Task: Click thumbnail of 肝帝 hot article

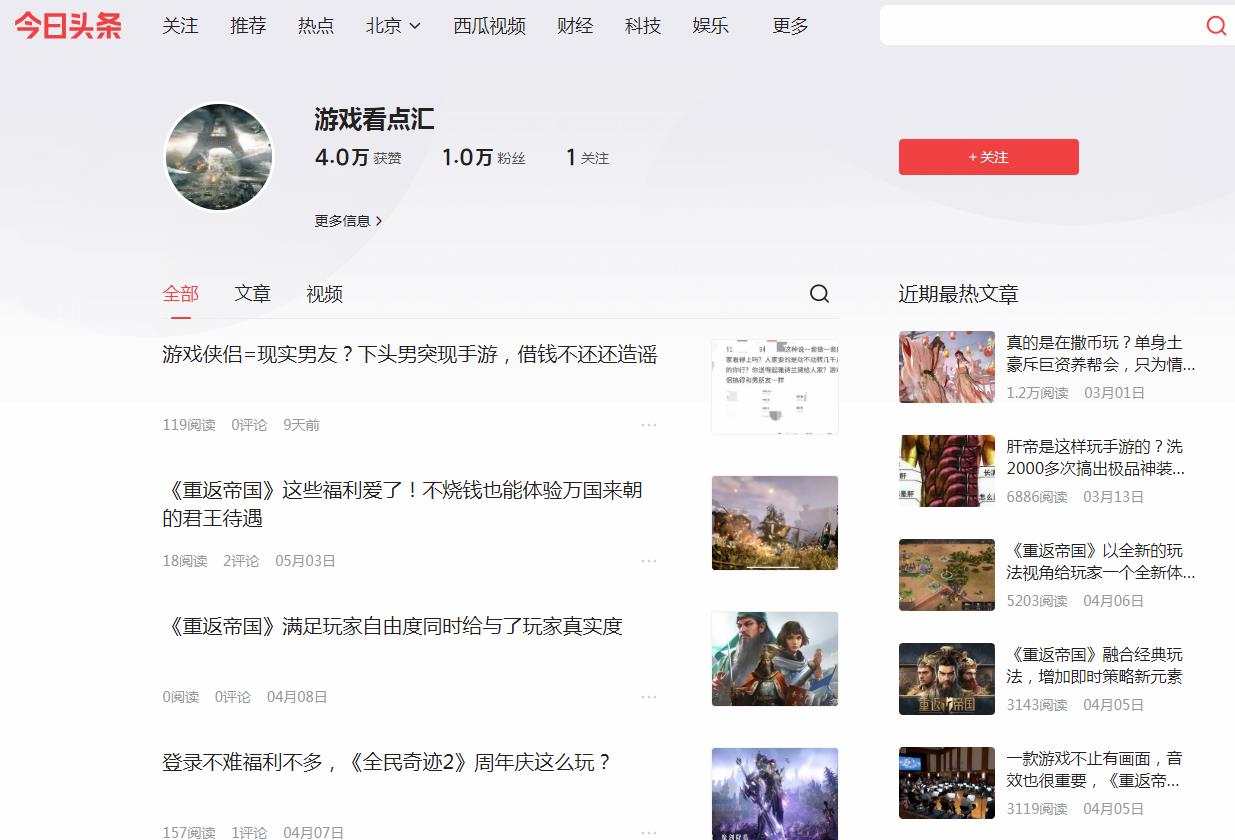Action: tap(947, 471)
